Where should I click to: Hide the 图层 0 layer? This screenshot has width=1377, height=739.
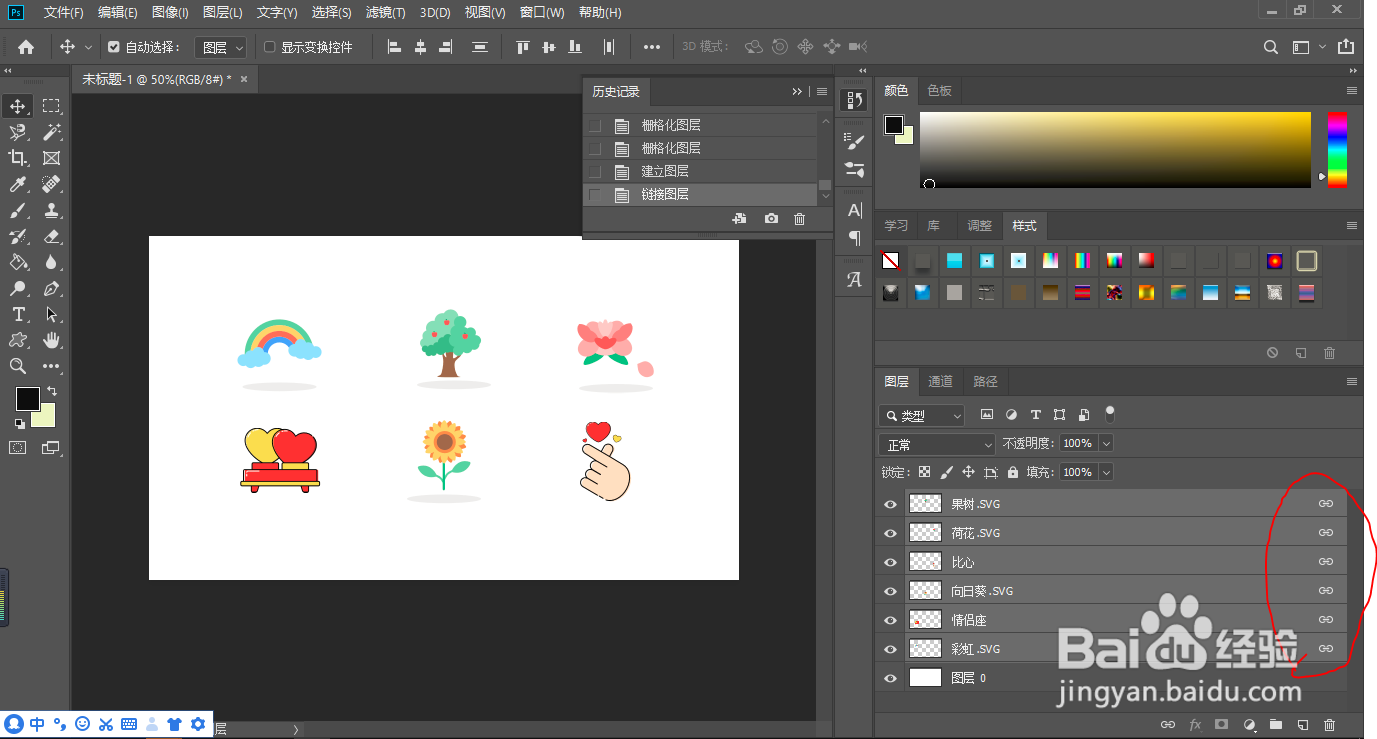click(890, 678)
